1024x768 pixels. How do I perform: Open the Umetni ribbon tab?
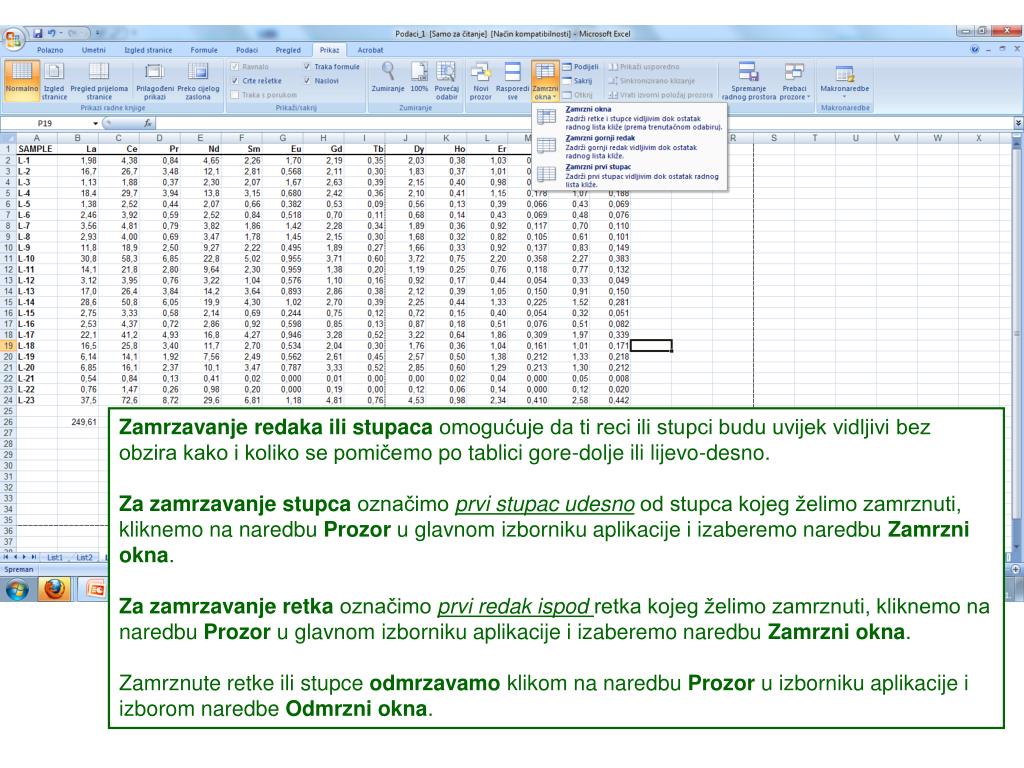click(x=93, y=50)
